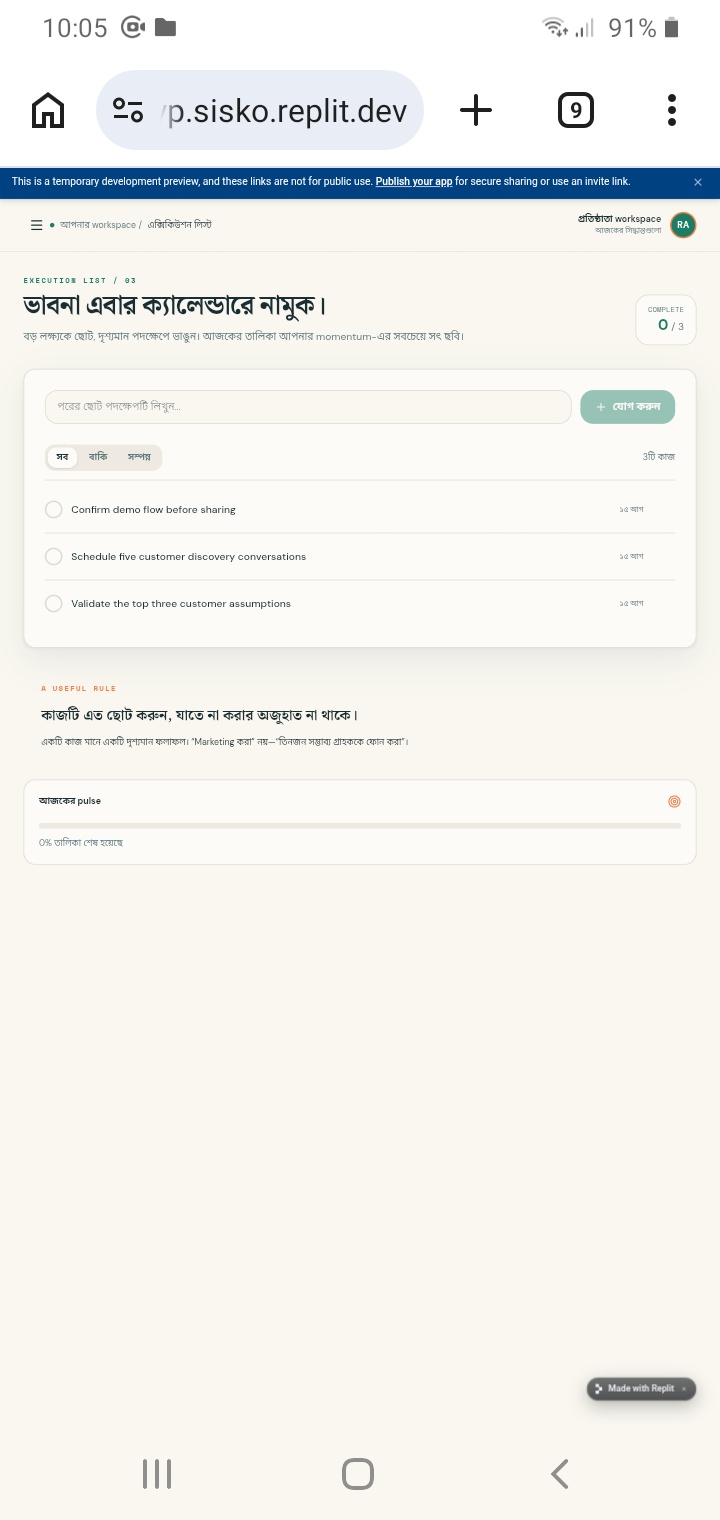Click the target icon in pulse card
Image resolution: width=720 pixels, height=1520 pixels.
(x=674, y=801)
